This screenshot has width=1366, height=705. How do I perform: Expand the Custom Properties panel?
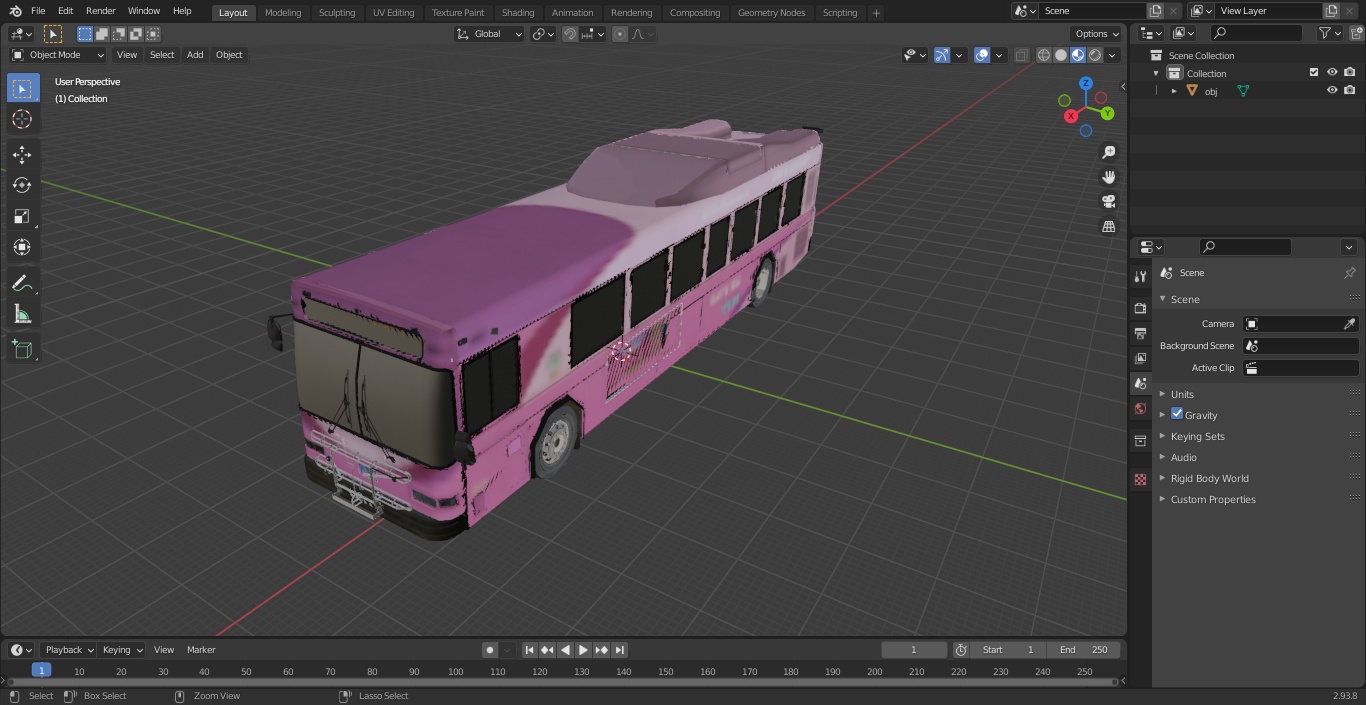(x=1213, y=499)
